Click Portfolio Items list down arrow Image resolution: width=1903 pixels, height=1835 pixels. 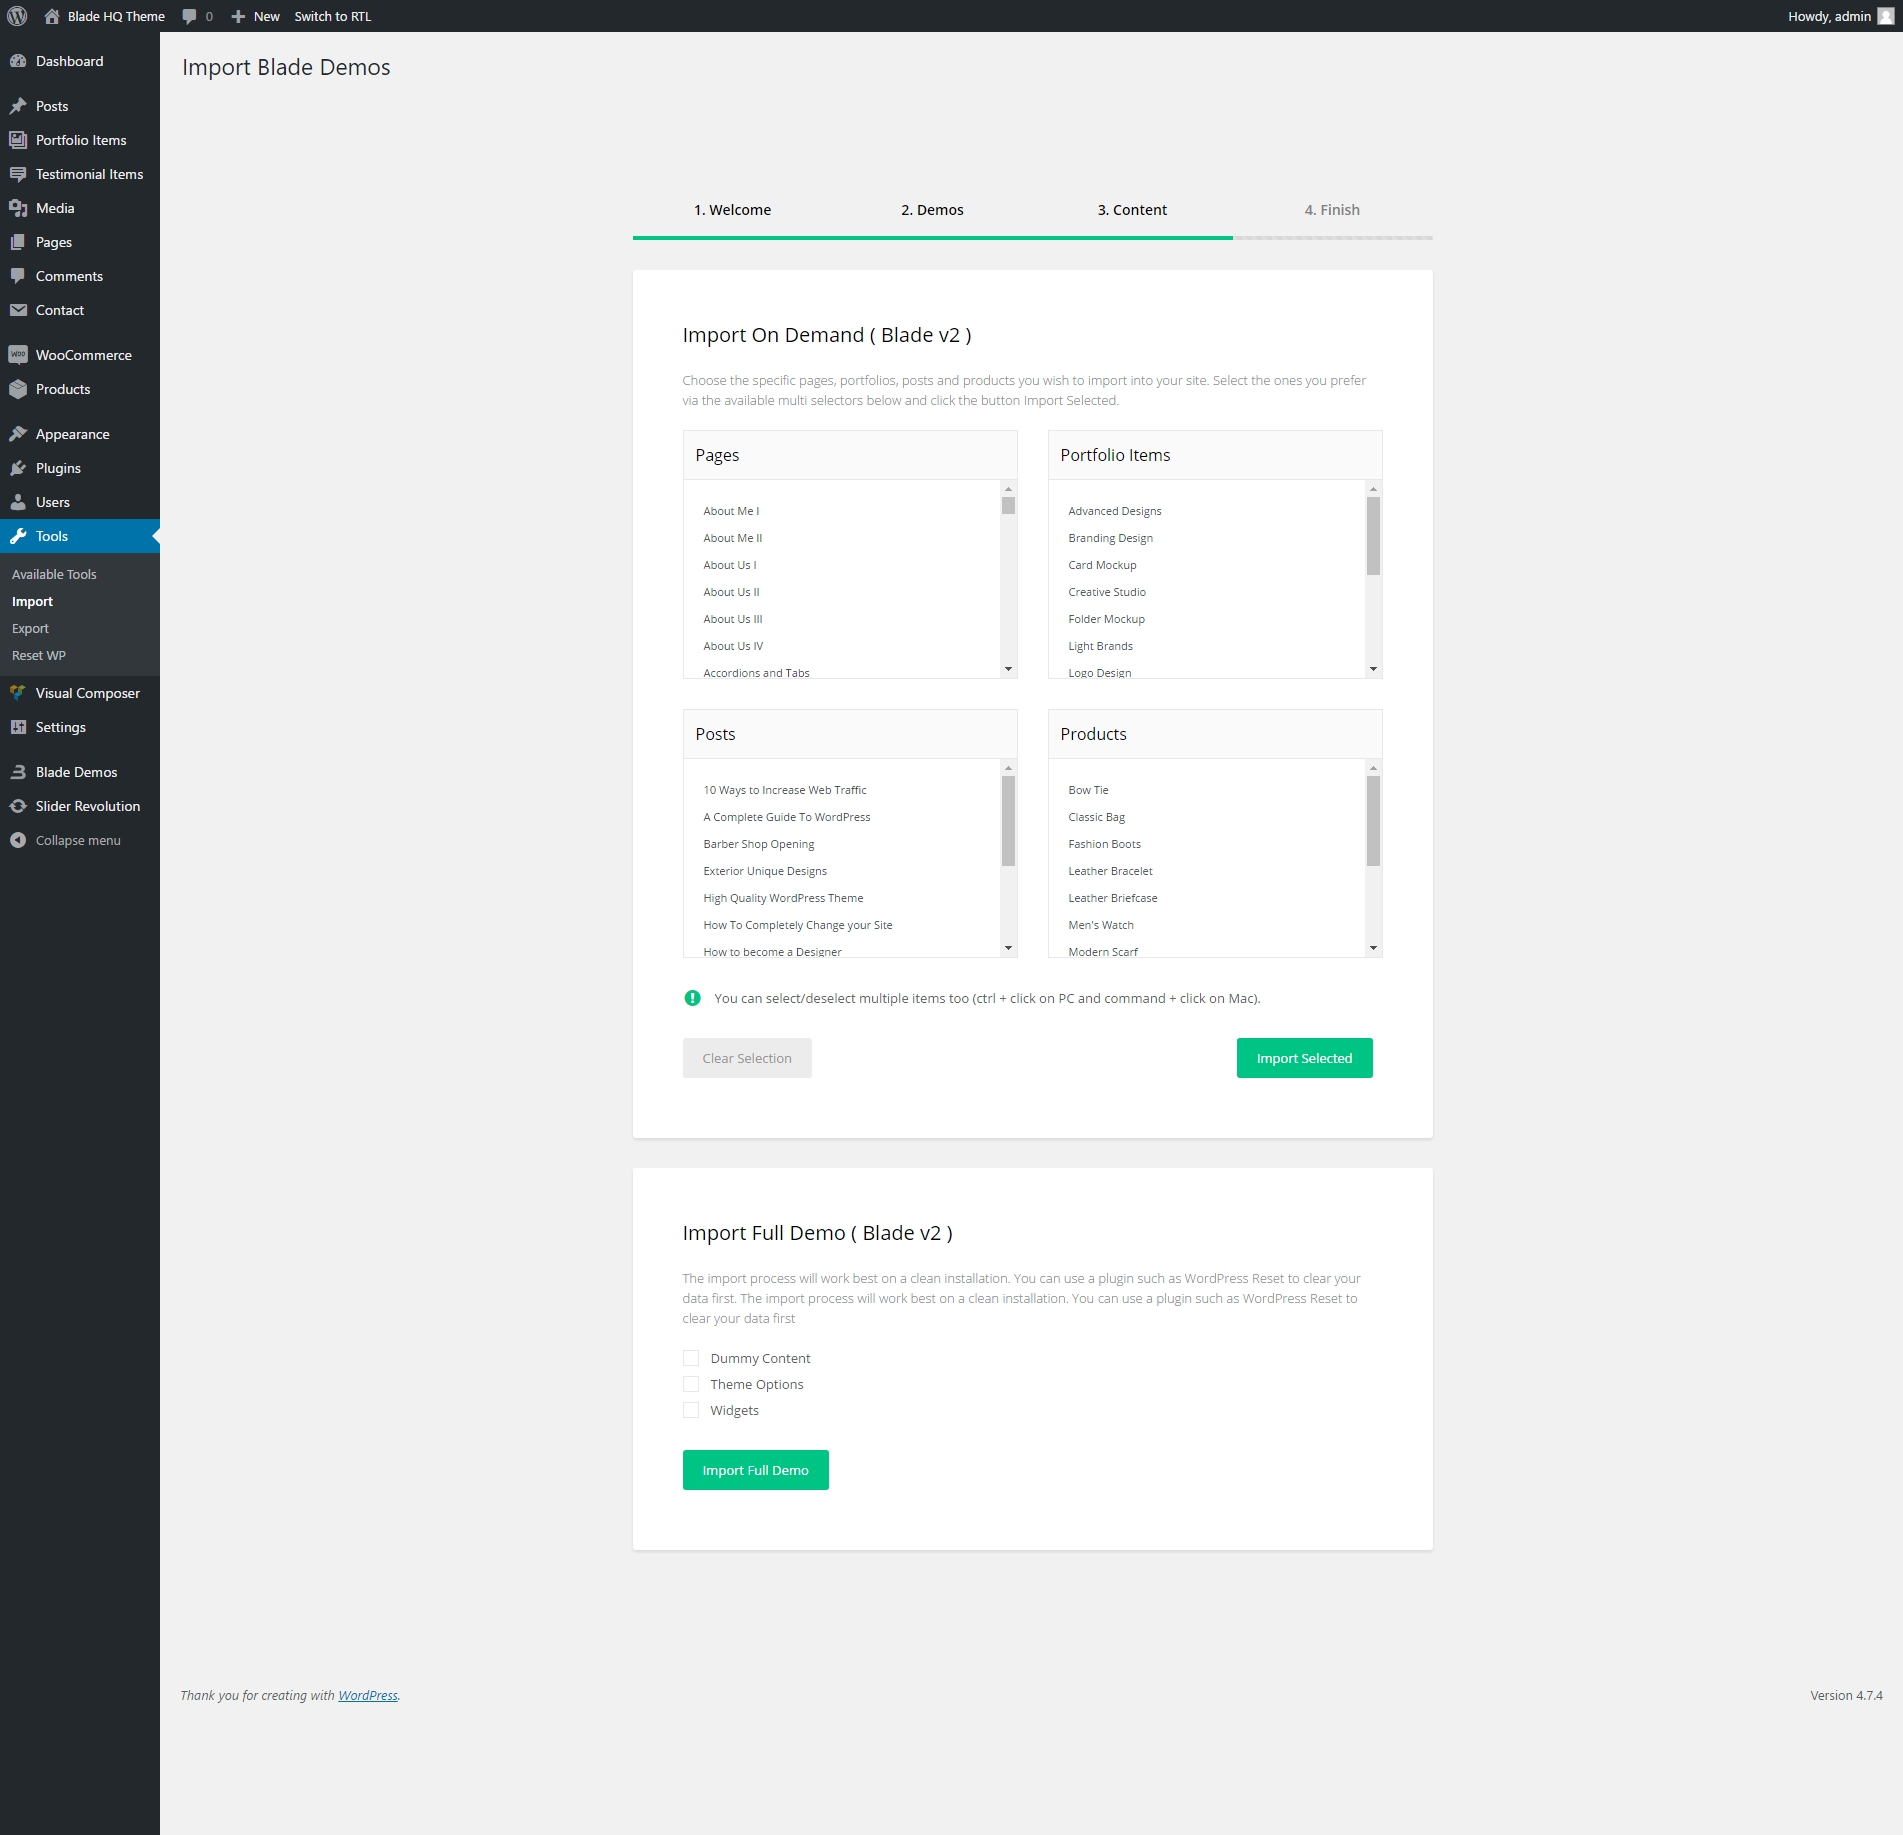coord(1373,669)
